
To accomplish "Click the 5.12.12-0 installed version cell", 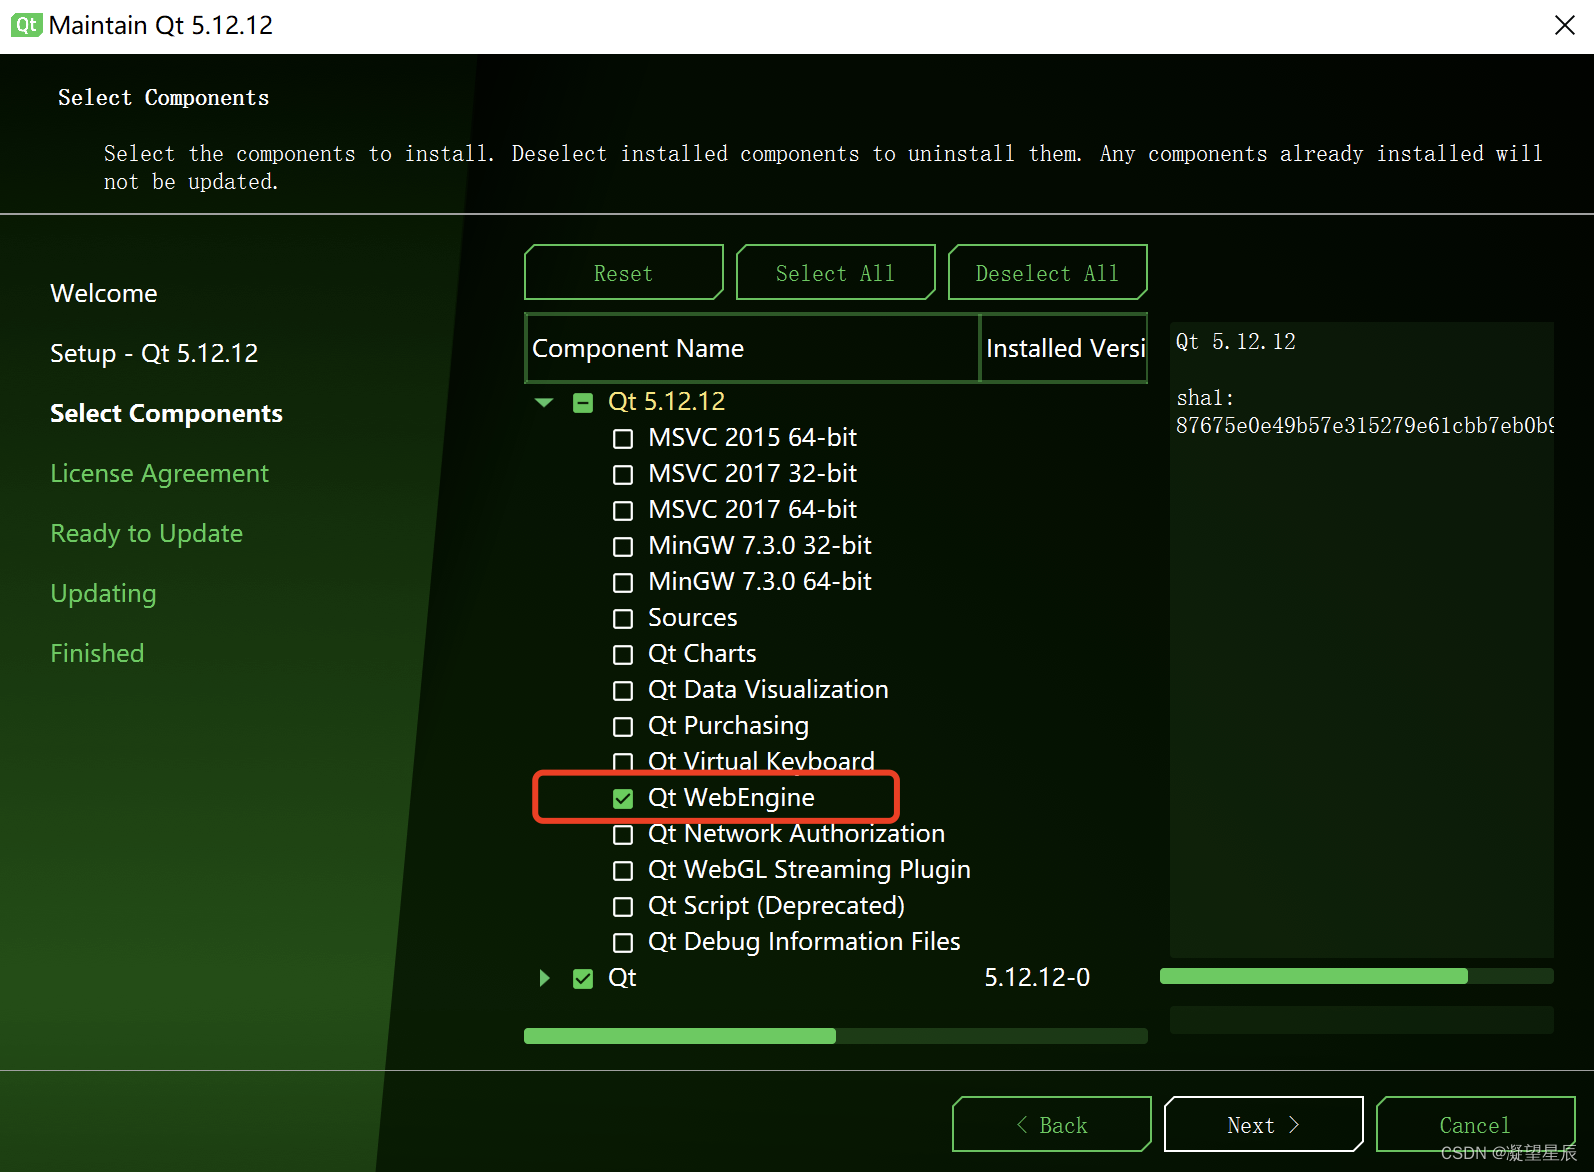I will pyautogui.click(x=1037, y=977).
